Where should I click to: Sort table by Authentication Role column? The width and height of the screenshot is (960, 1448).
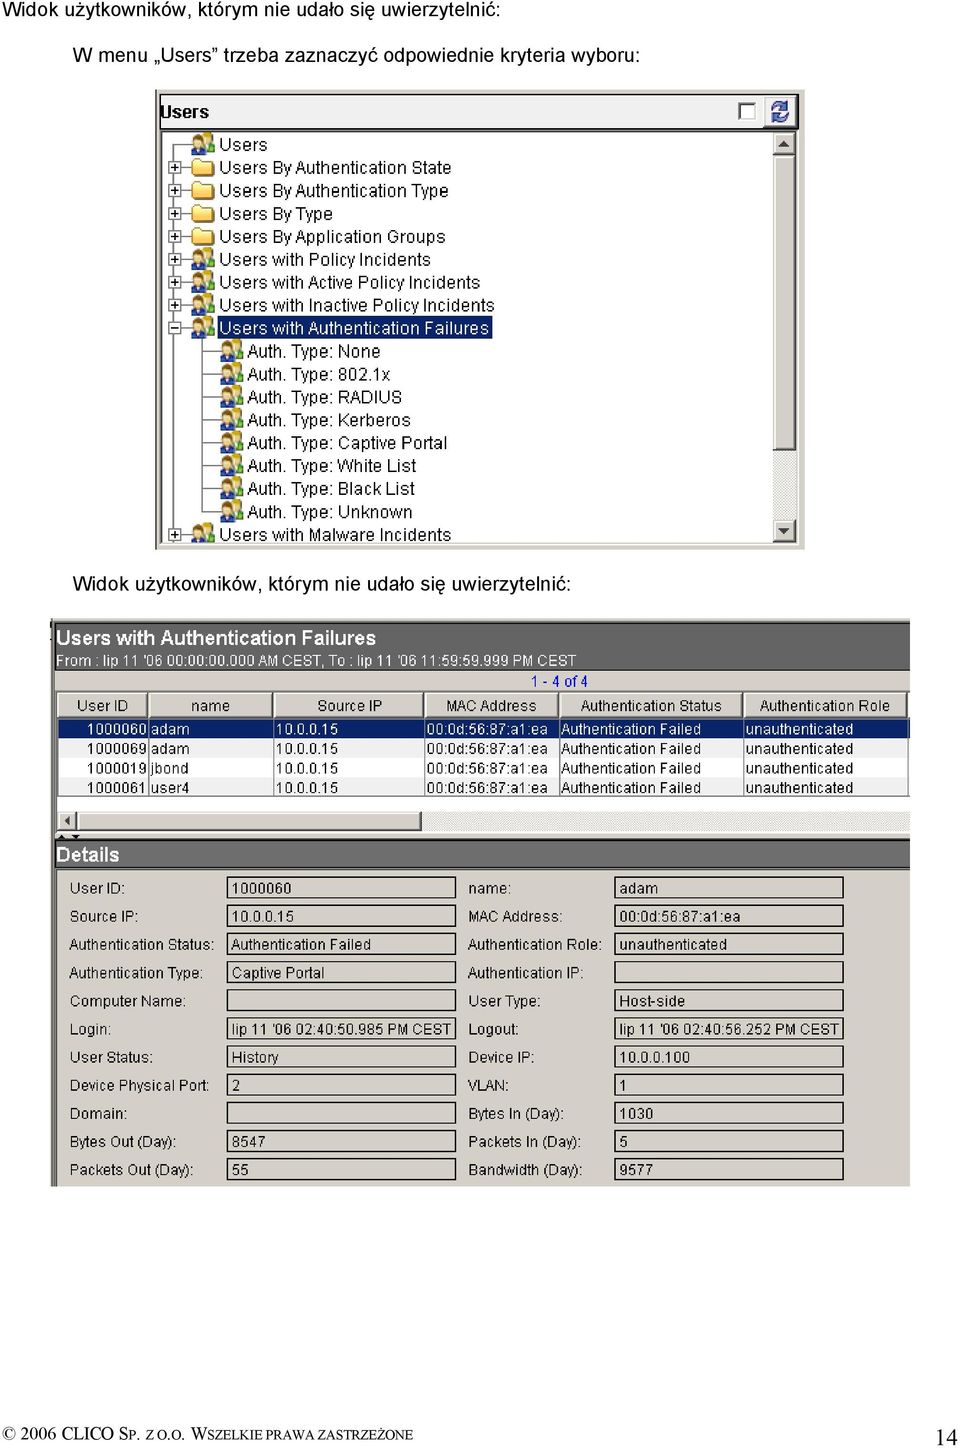[824, 705]
